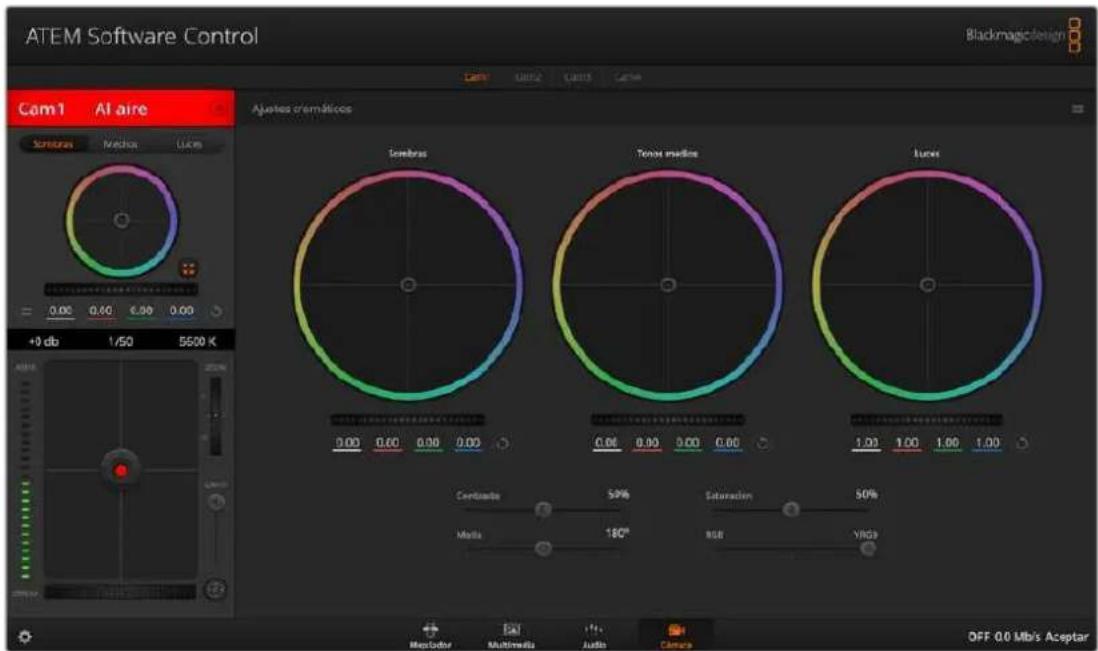The width and height of the screenshot is (1098, 651).
Task: Click the master wheel strip under Tonos medios wheel
Action: pyautogui.click(x=667, y=420)
